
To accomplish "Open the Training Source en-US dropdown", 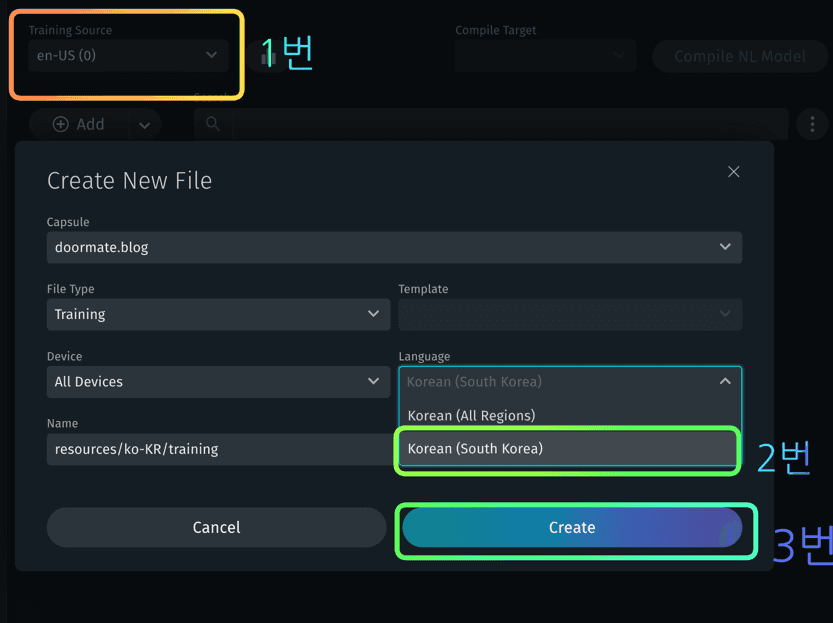I will (x=127, y=56).
